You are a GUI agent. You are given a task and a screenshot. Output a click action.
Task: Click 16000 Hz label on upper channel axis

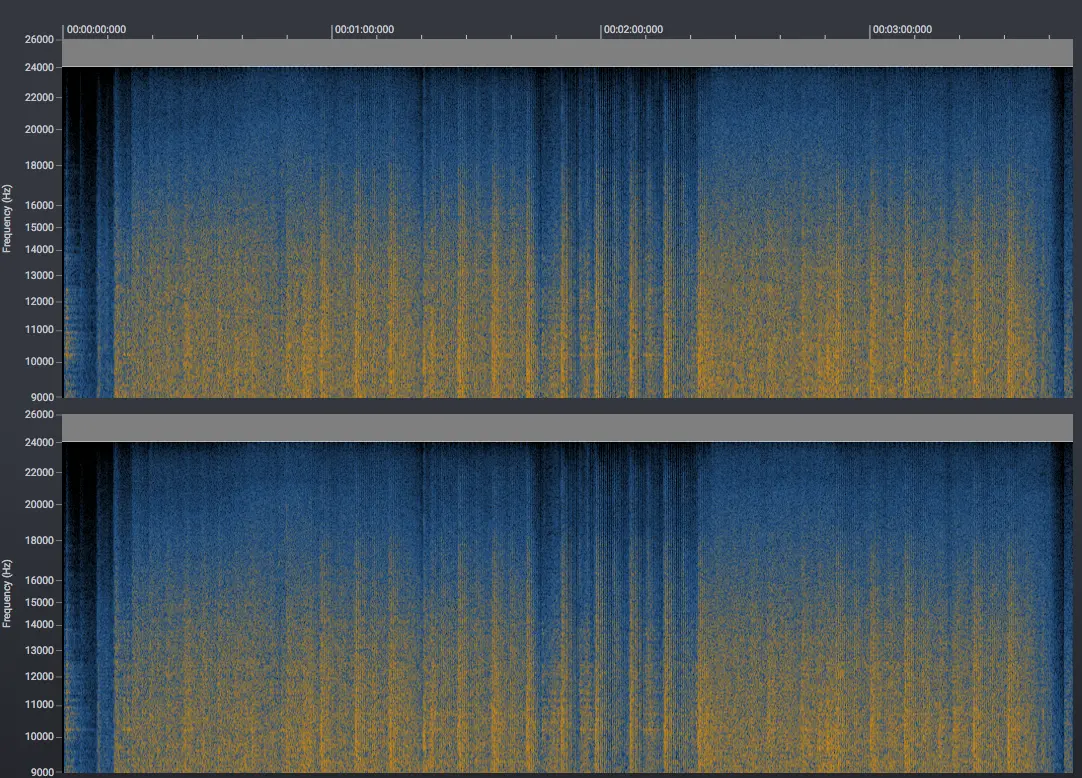39,205
